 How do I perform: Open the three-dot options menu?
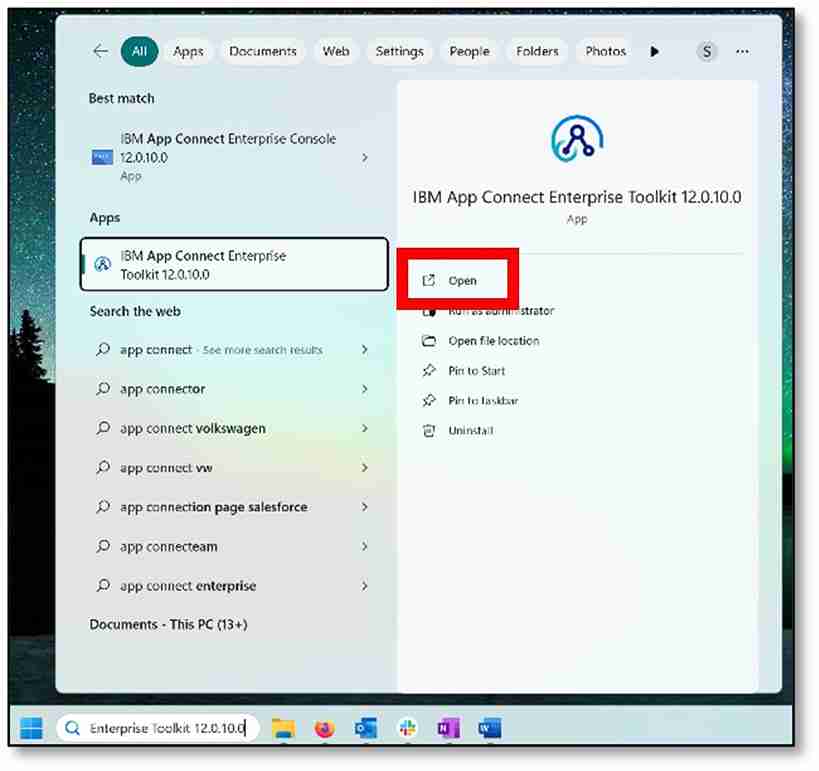742,51
